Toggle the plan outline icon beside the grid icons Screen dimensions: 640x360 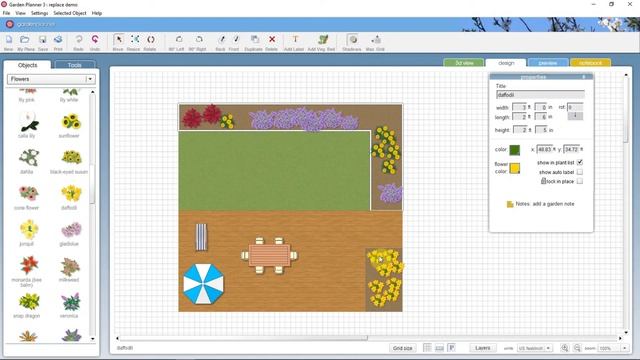pos(451,348)
